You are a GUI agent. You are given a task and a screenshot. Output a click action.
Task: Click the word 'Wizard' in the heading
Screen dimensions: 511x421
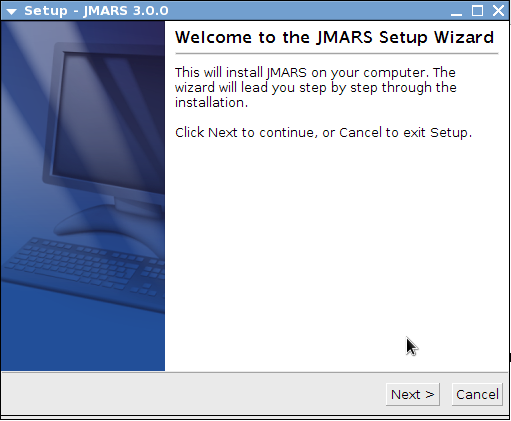464,37
